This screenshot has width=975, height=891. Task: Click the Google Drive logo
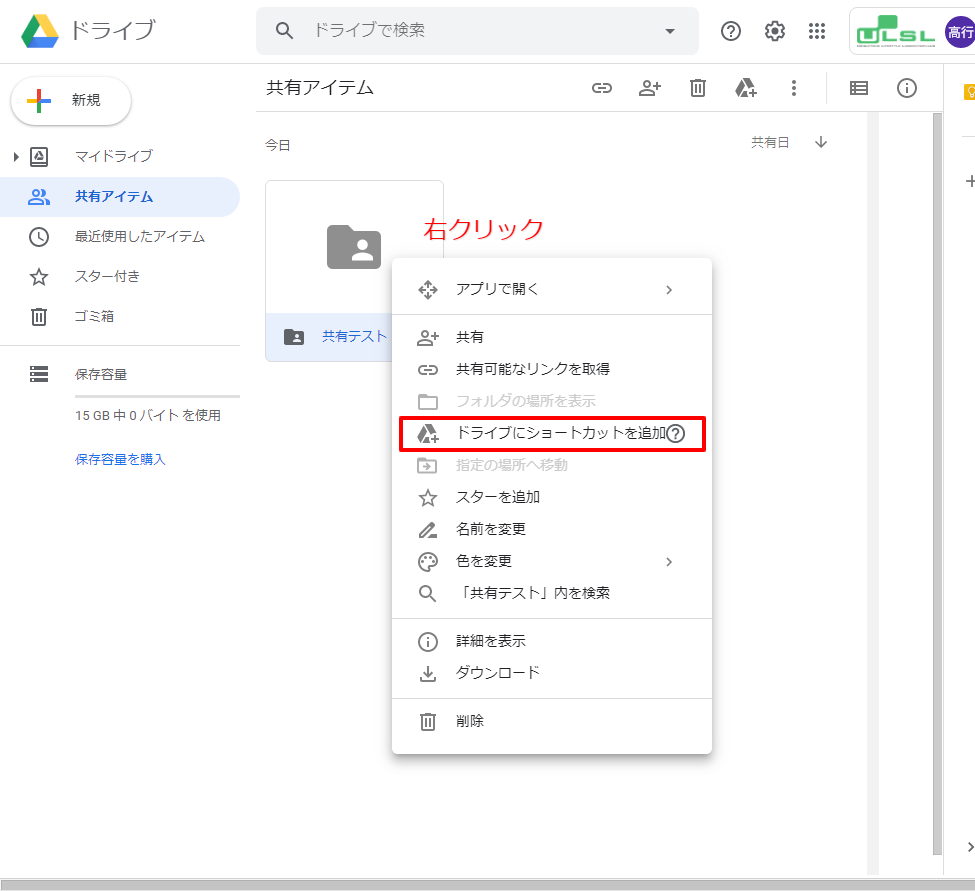tap(40, 31)
